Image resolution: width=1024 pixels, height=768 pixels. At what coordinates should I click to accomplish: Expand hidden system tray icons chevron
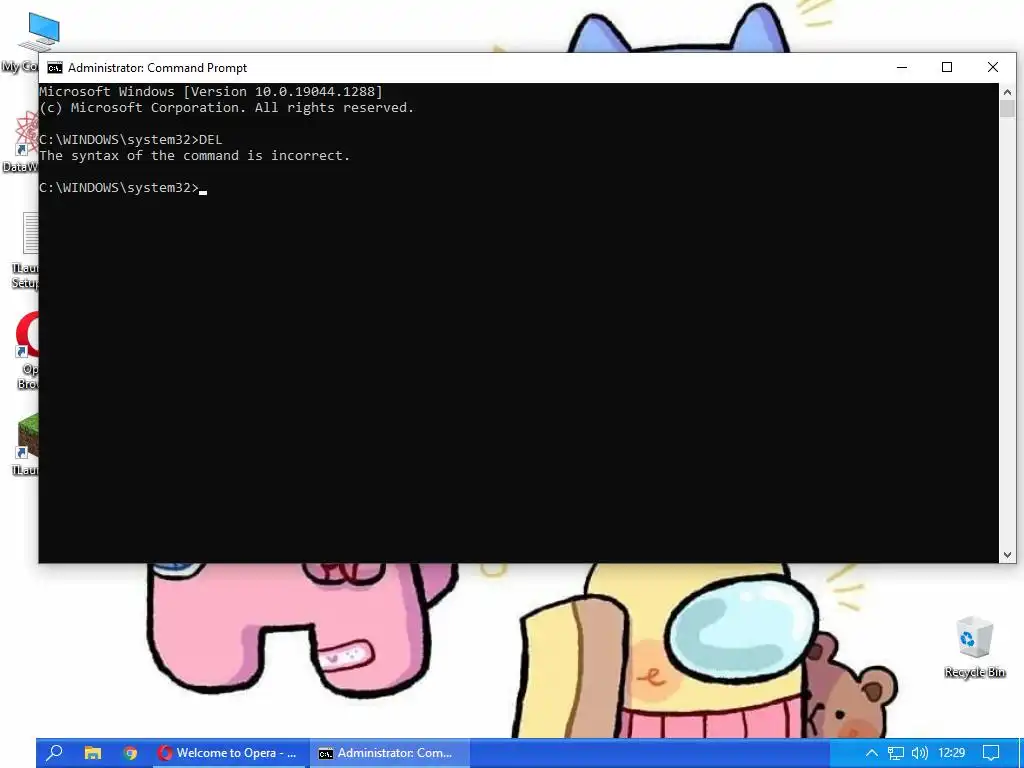pyautogui.click(x=871, y=753)
